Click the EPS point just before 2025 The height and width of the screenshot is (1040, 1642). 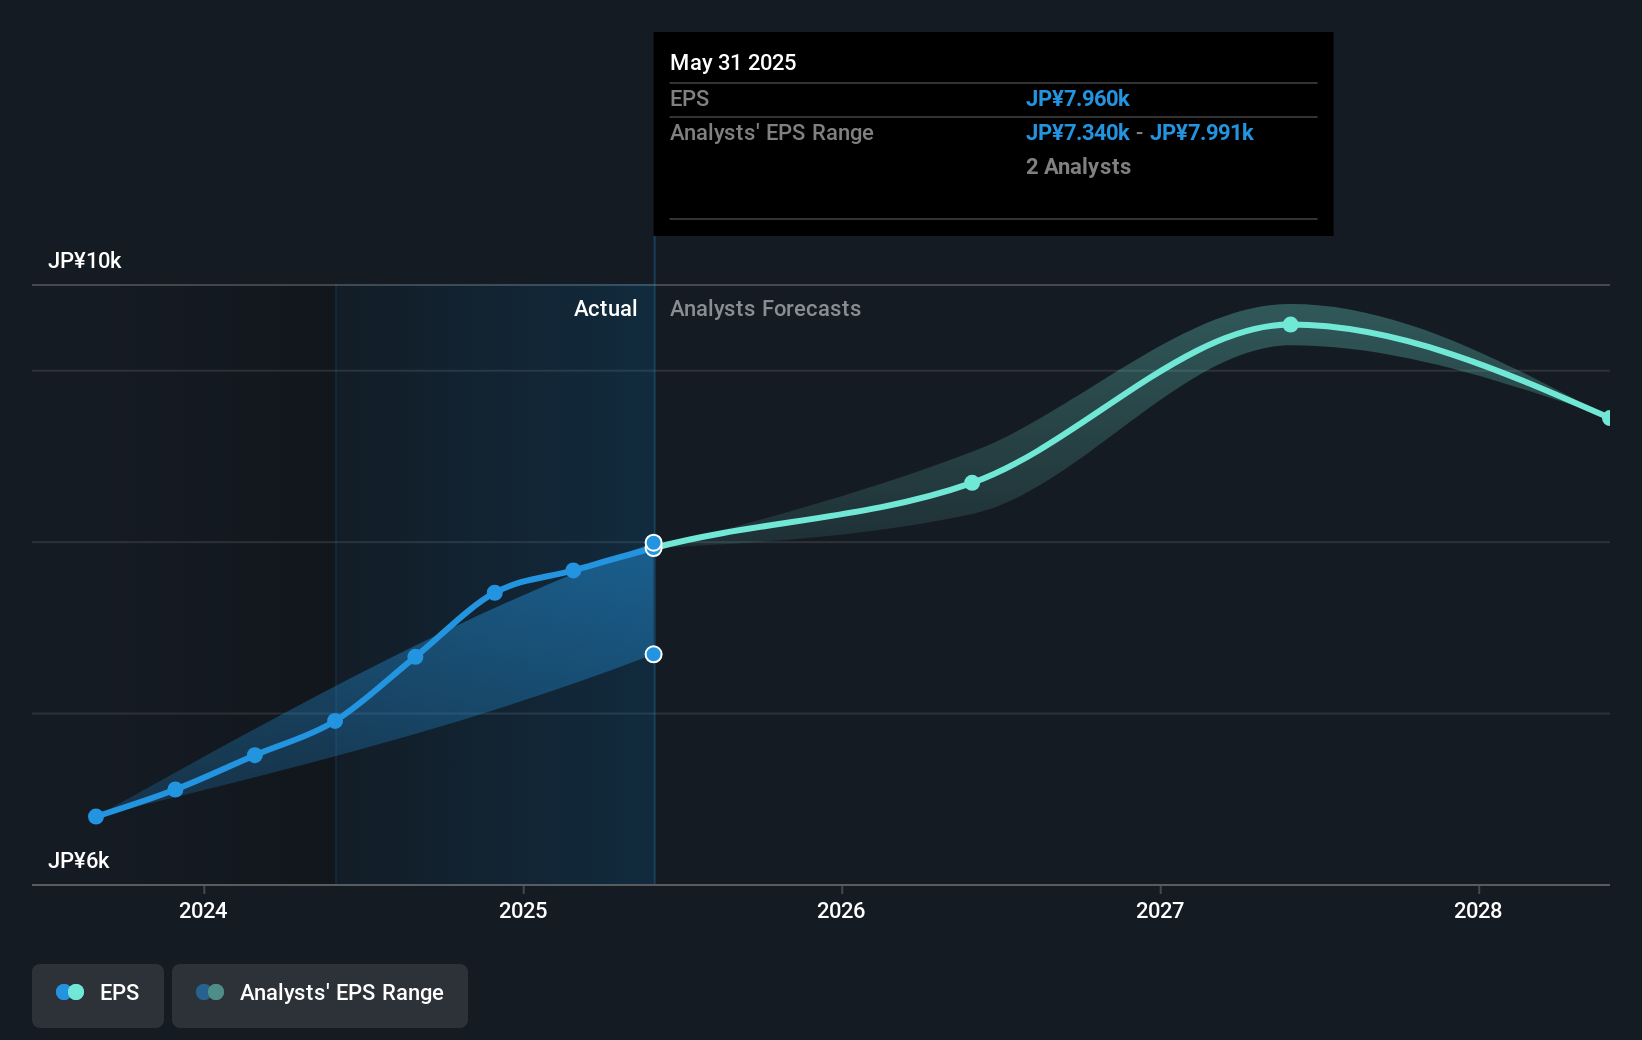[x=494, y=593]
